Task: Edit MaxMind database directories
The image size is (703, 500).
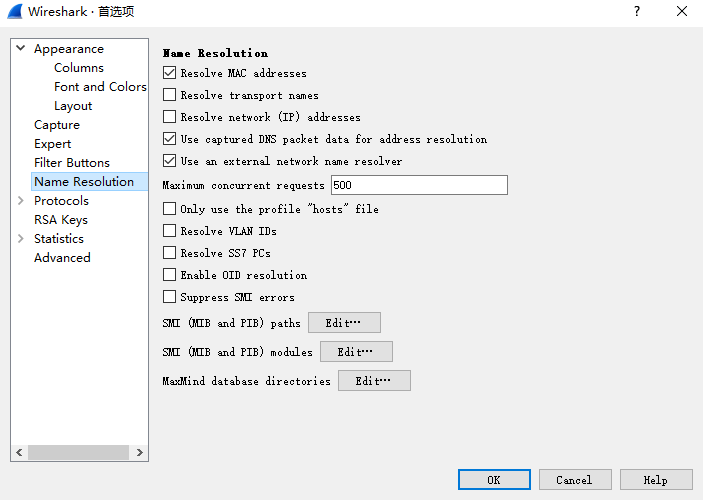Action: click(x=374, y=381)
